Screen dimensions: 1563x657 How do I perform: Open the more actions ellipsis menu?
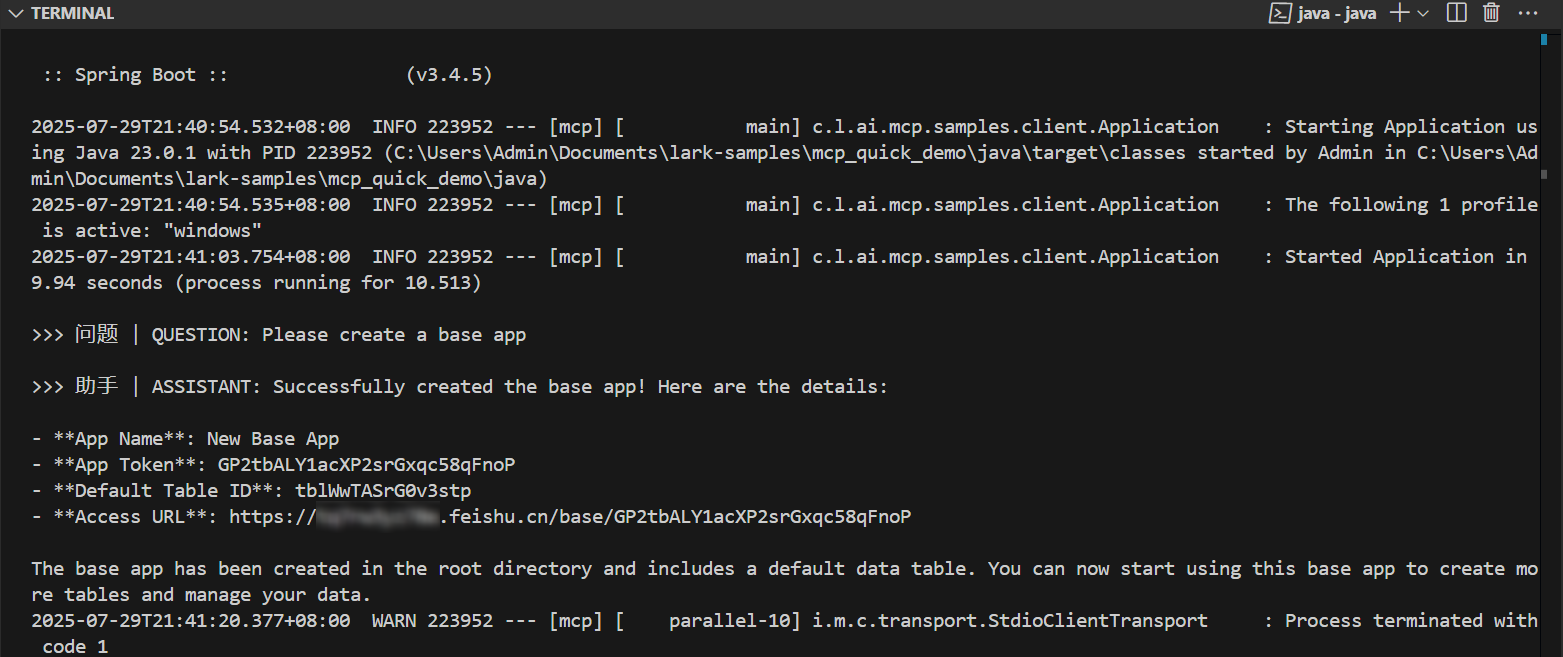[x=1528, y=13]
